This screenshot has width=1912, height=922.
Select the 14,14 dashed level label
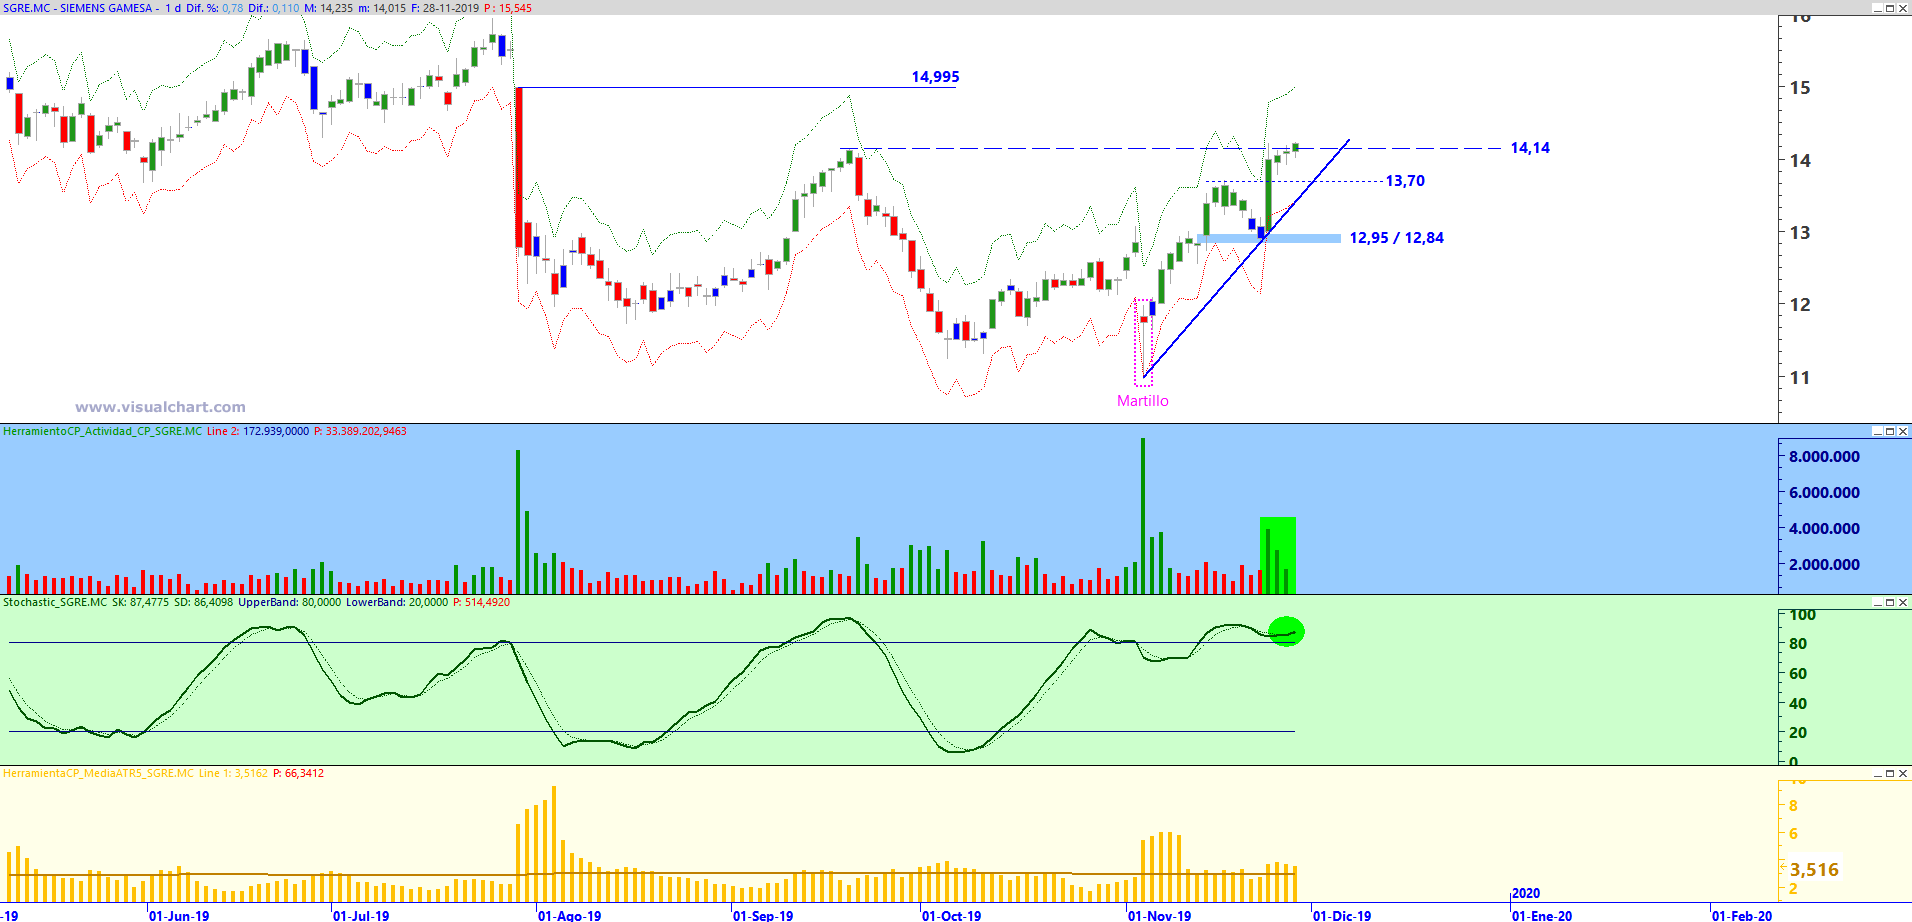click(1530, 148)
